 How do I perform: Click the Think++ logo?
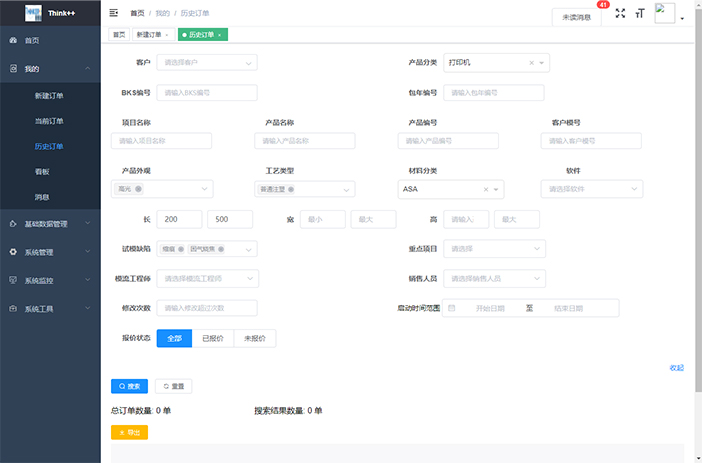pos(33,13)
